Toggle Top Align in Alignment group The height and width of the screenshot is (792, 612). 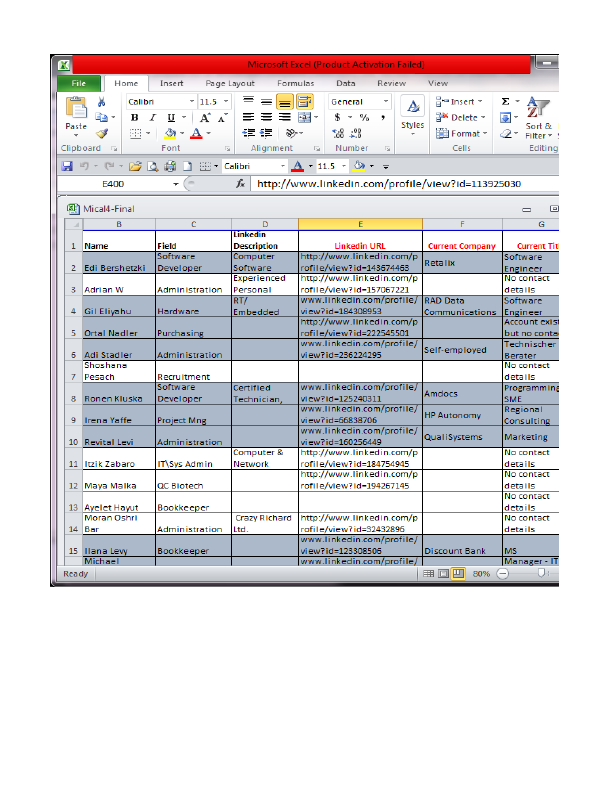coord(248,102)
